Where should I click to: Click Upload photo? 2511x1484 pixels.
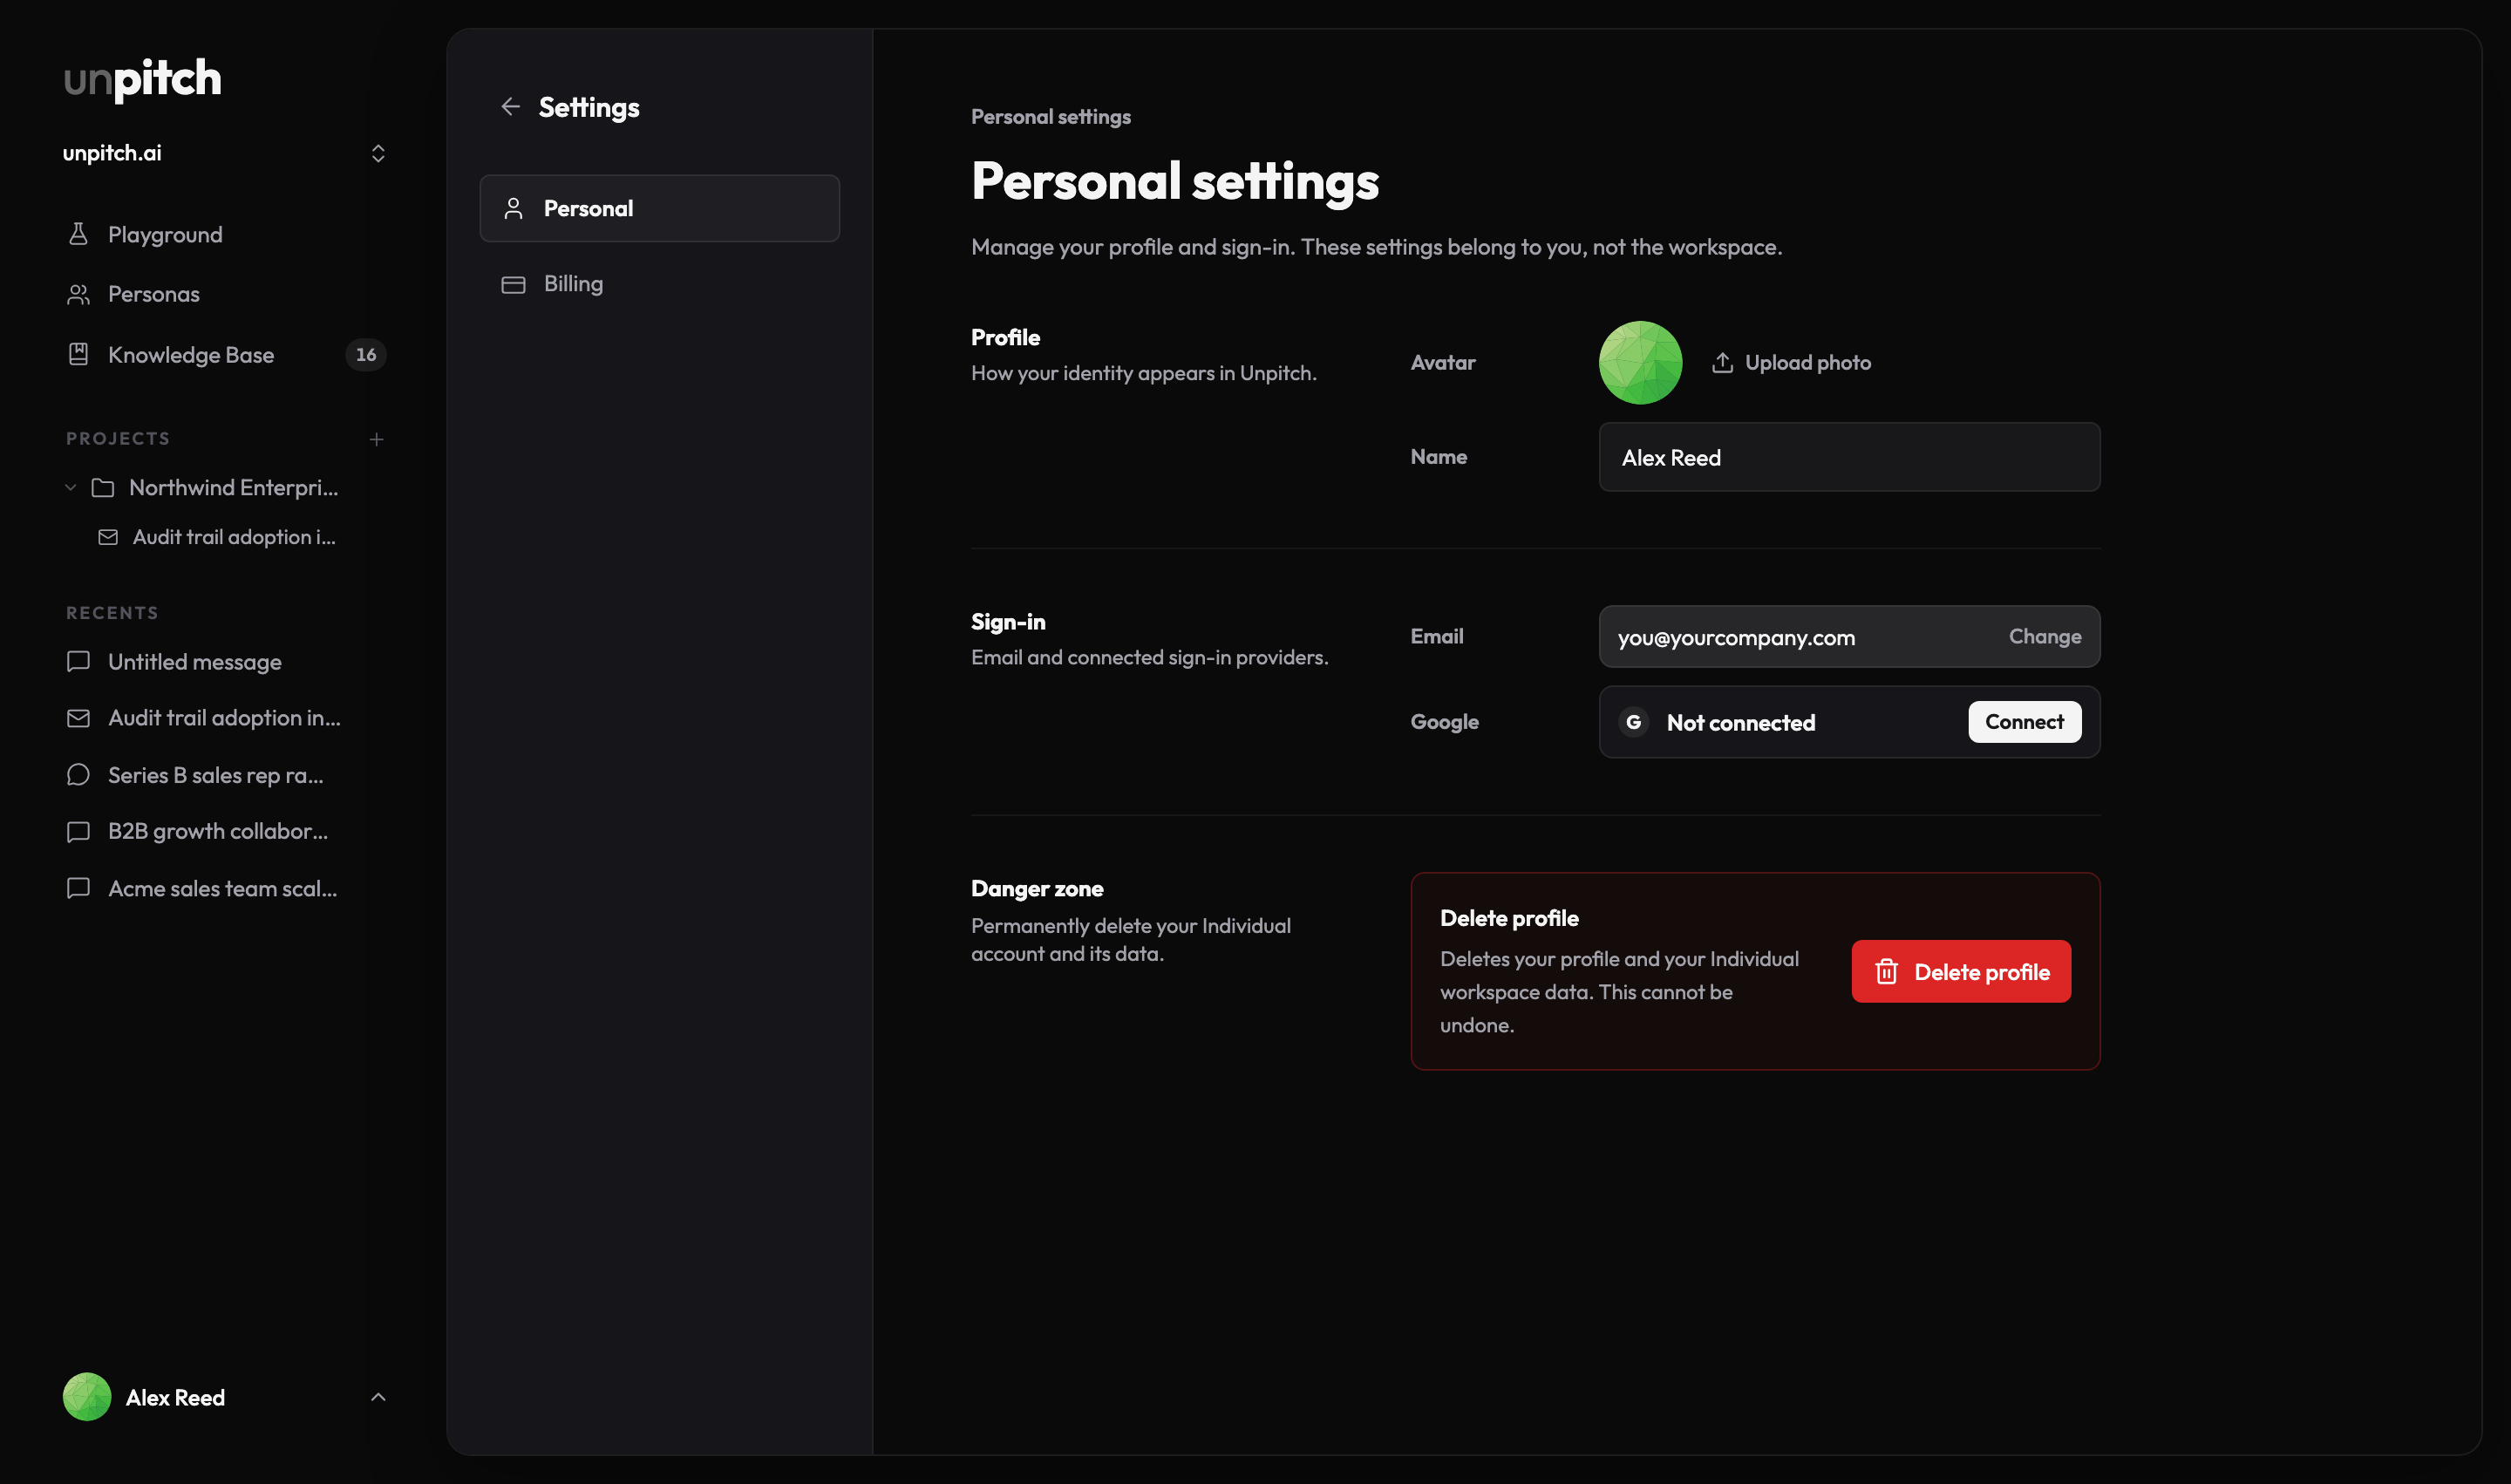[1792, 363]
